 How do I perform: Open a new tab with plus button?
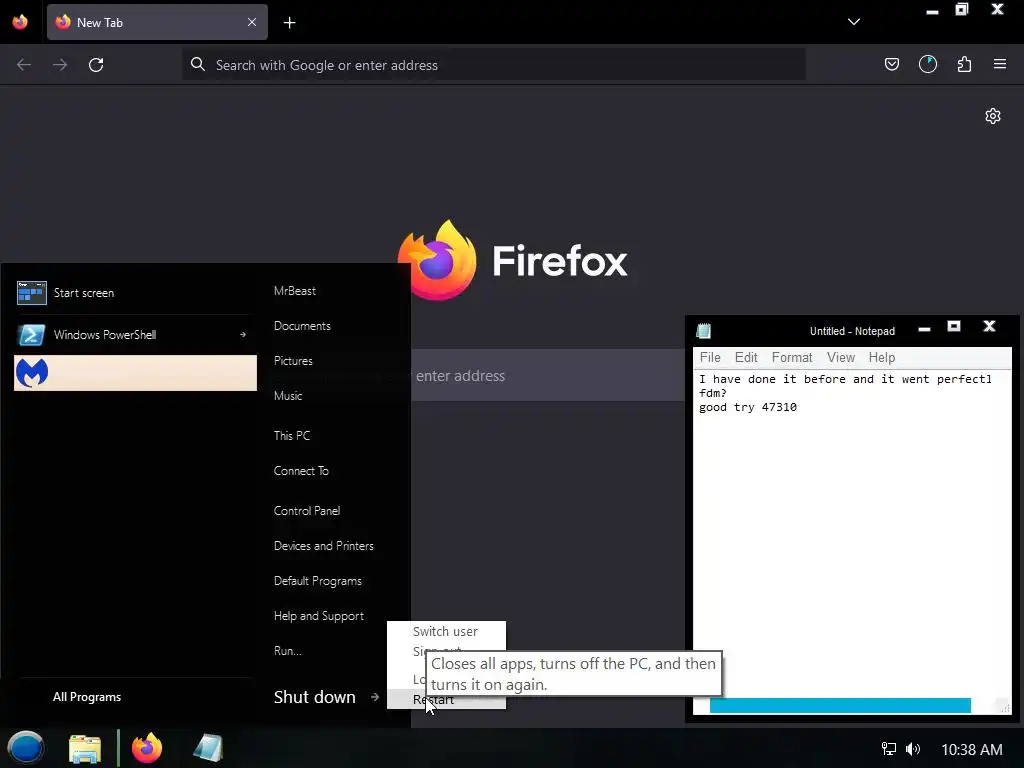point(289,23)
